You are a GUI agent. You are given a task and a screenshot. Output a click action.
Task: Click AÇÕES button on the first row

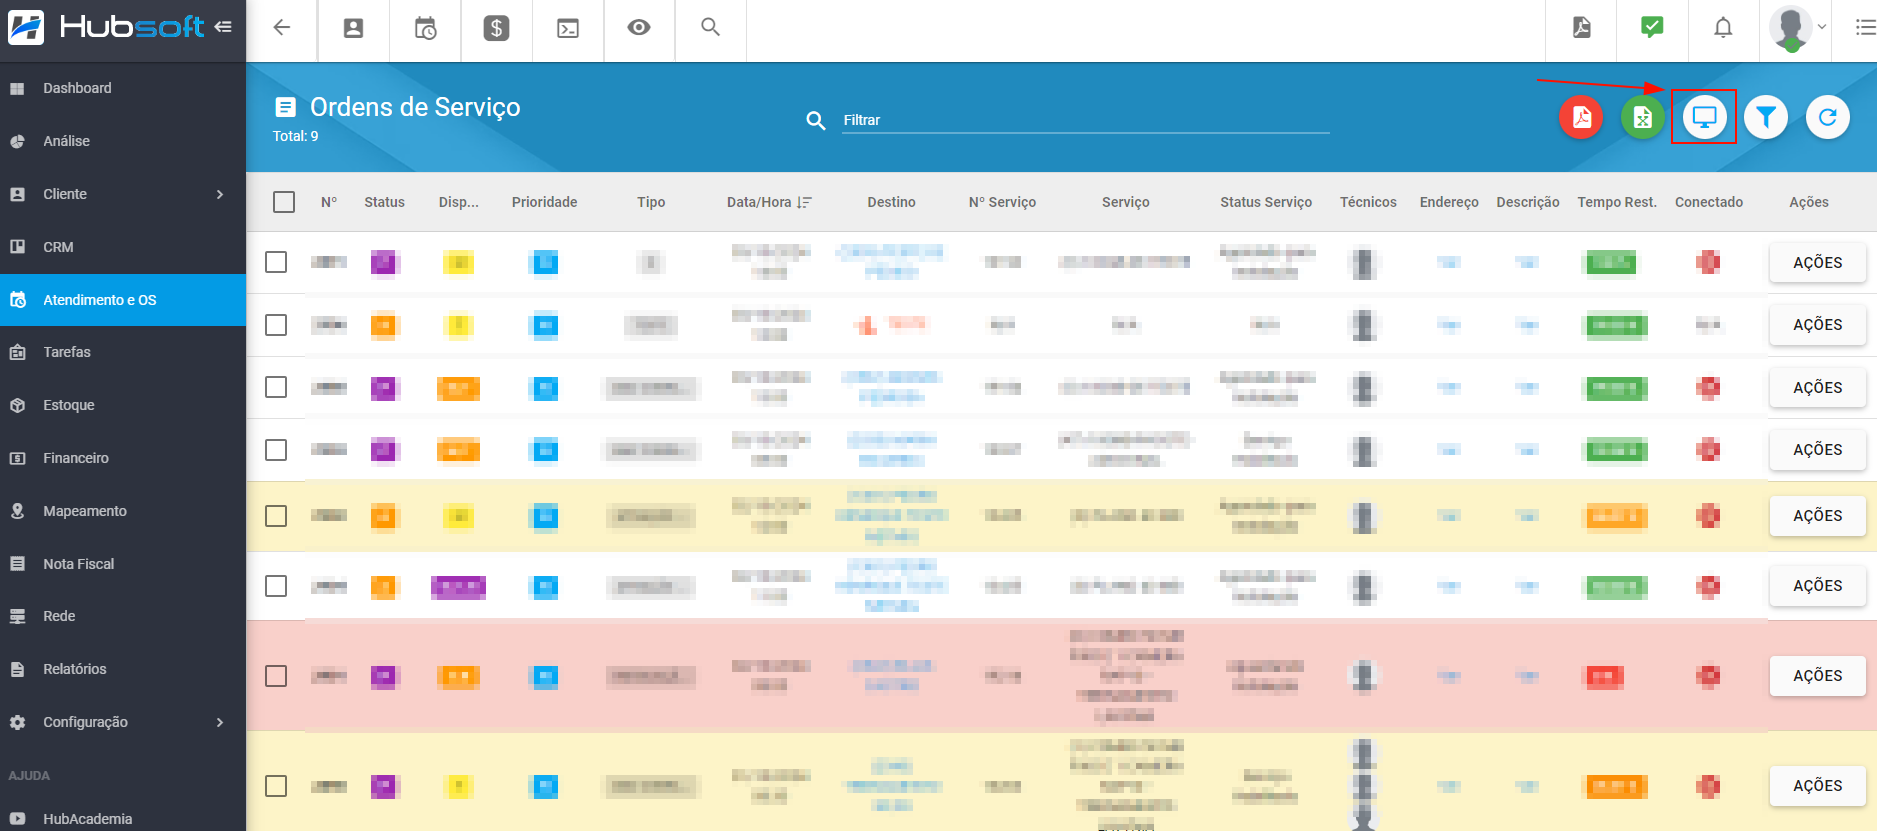(x=1817, y=263)
